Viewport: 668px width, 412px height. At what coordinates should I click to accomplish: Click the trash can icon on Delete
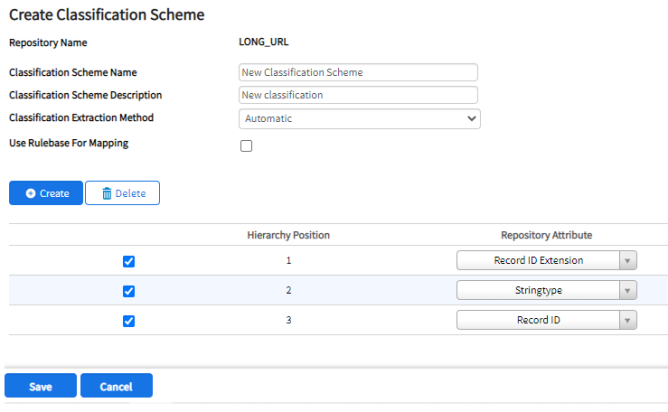pyautogui.click(x=107, y=193)
